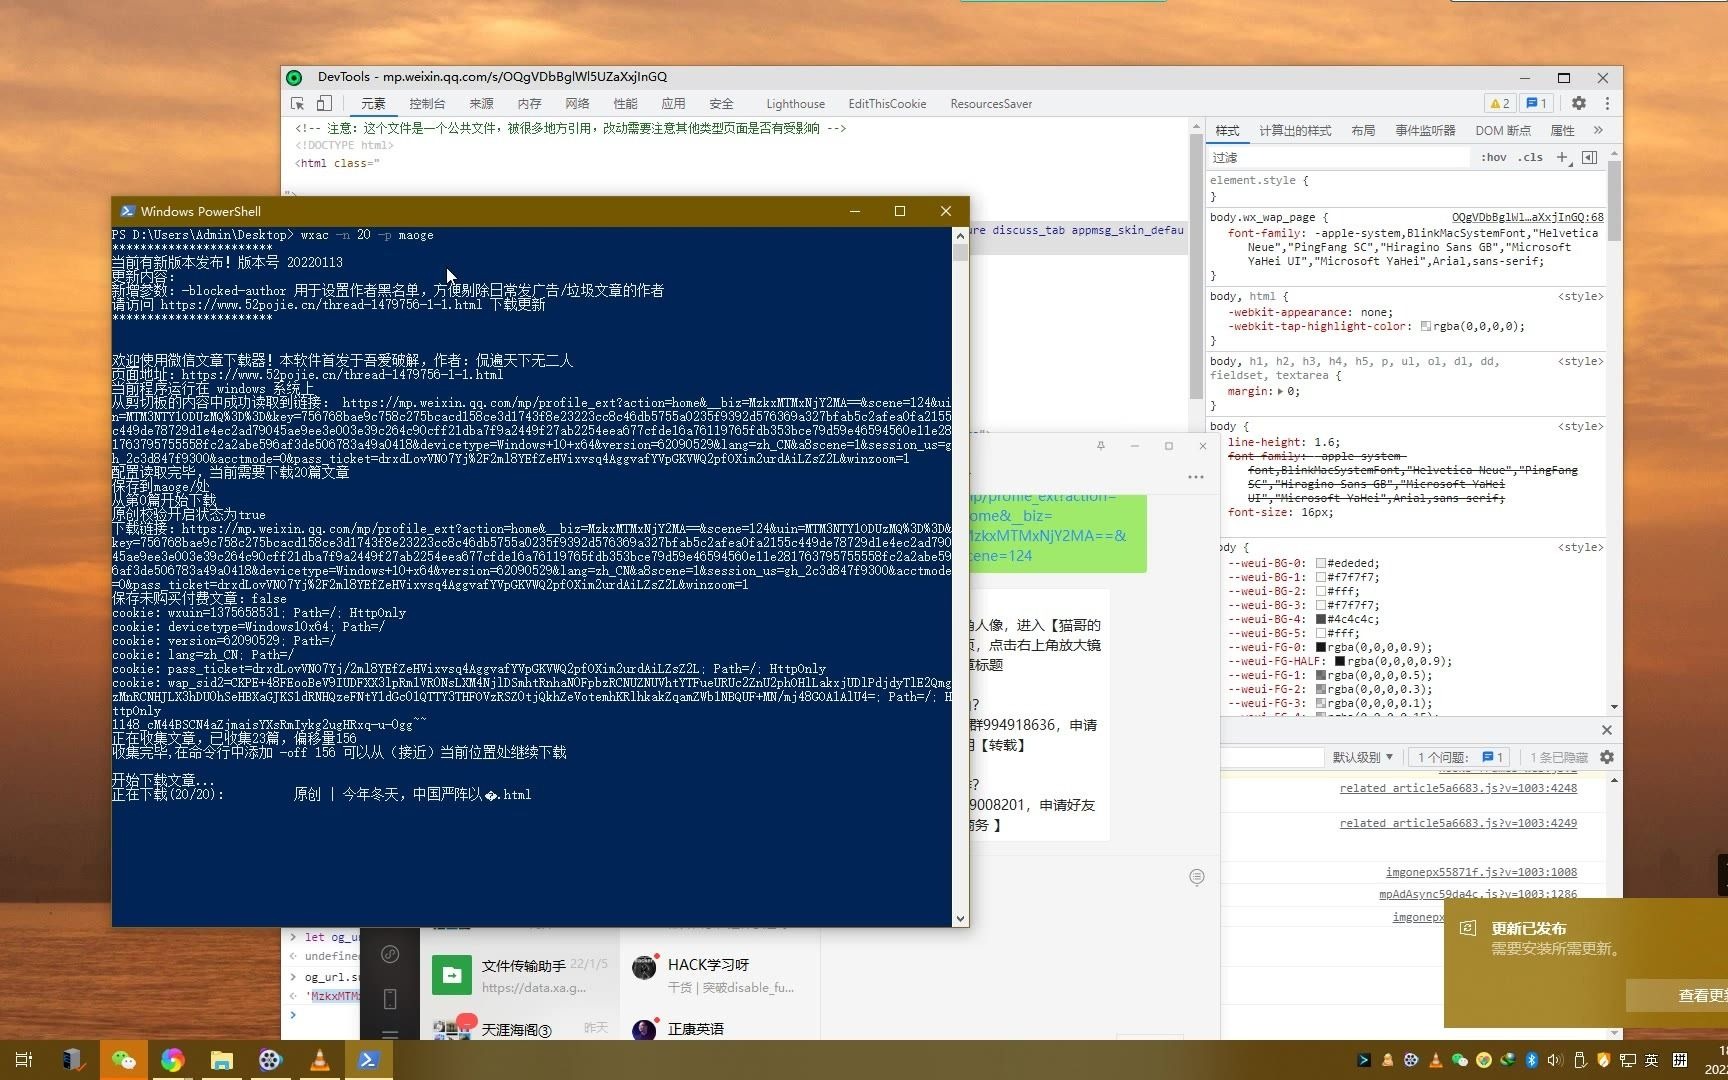Click the 1 个问题 issues button in console
1728x1080 pixels.
point(1460,757)
